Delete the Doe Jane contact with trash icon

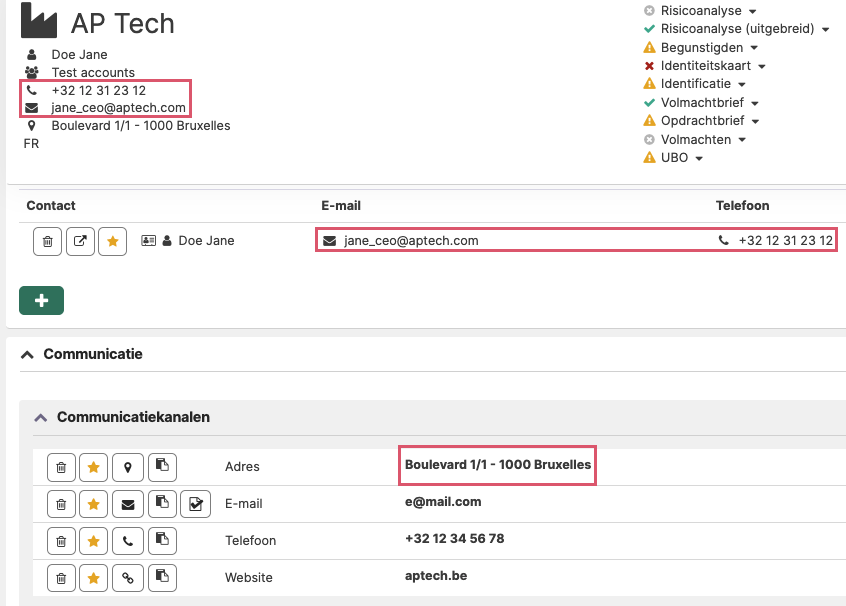47,241
